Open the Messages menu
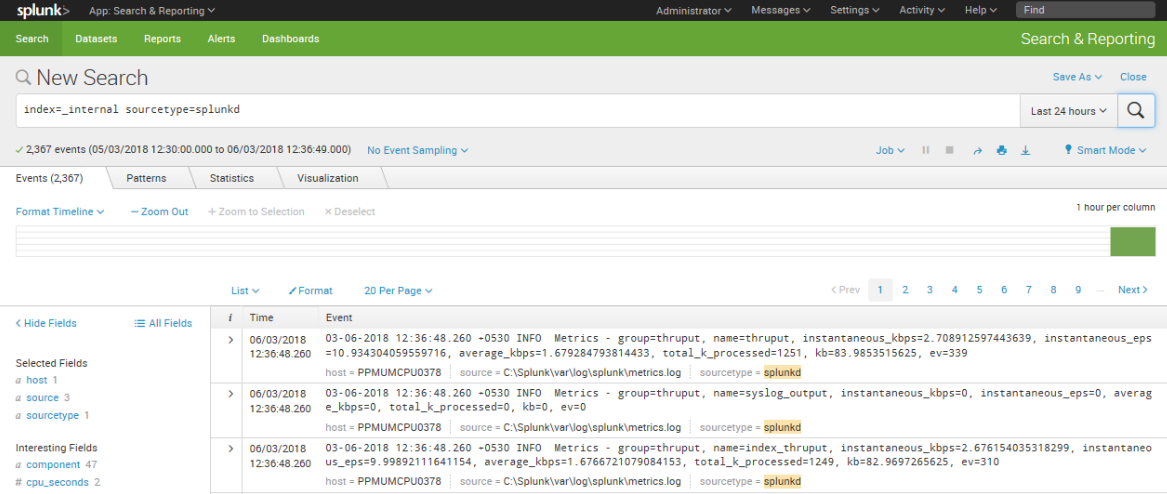The image size is (1167, 494). (x=781, y=10)
